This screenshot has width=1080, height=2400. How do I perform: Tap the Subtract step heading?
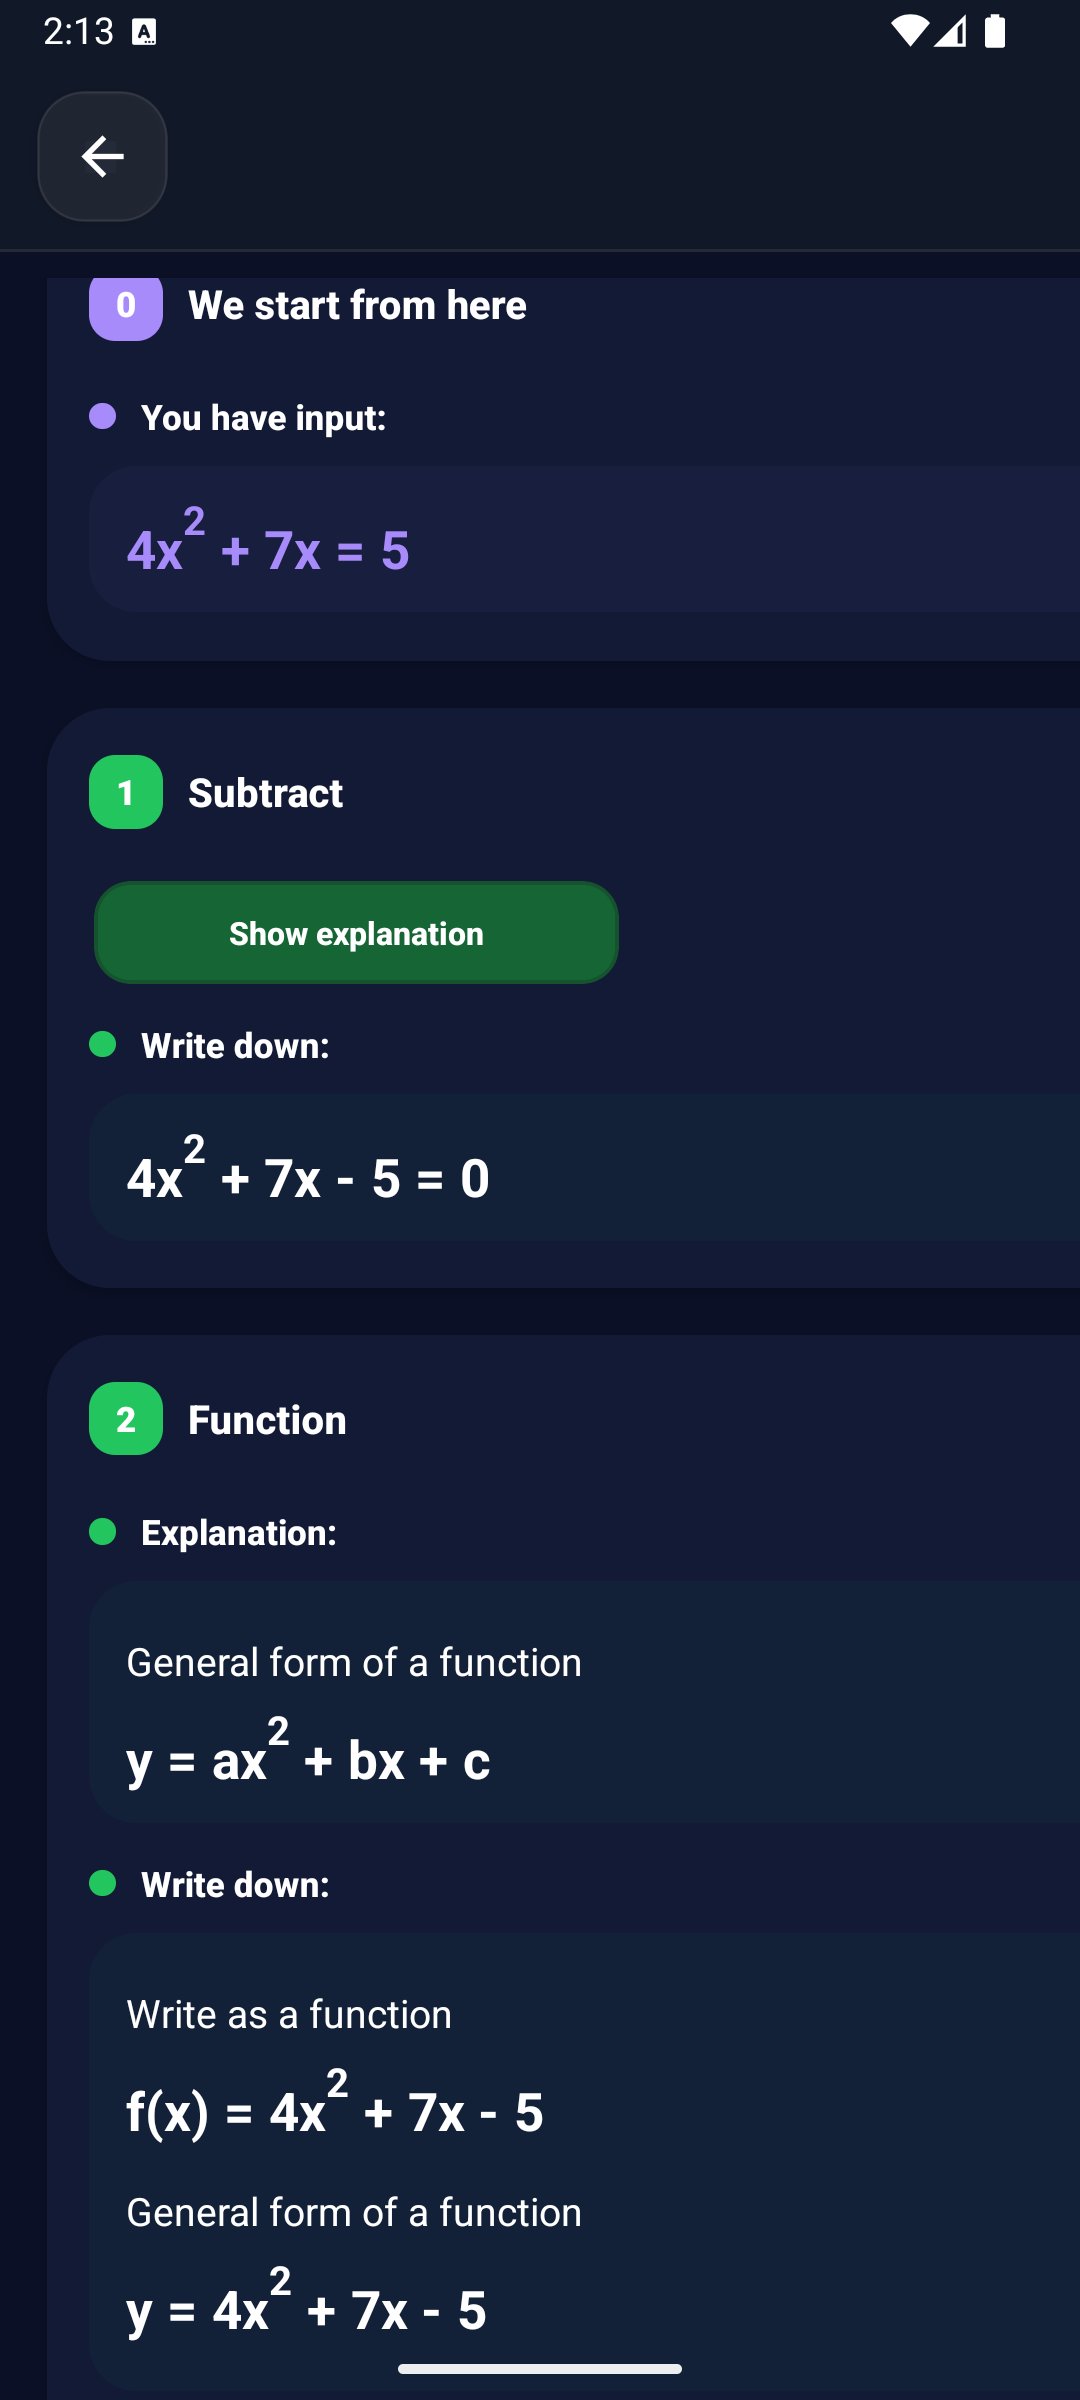point(265,793)
